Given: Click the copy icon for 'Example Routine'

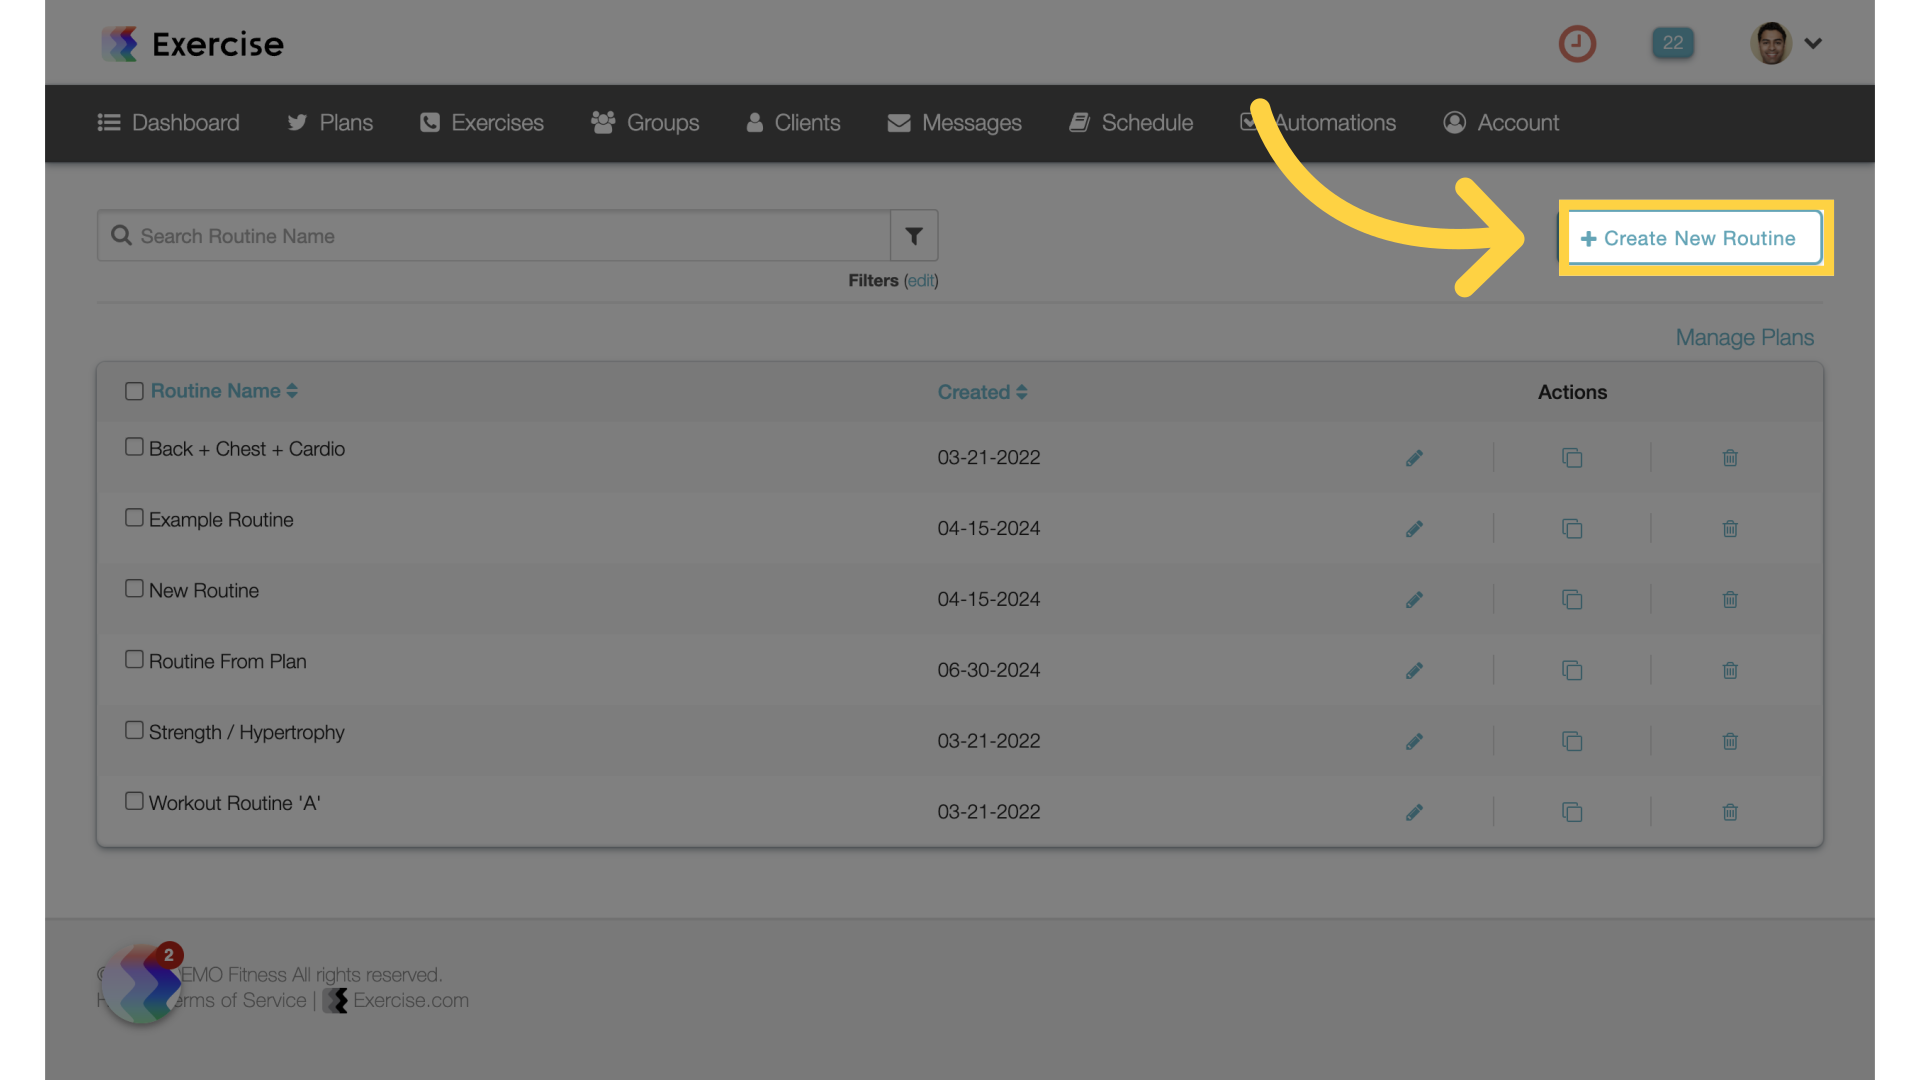Looking at the screenshot, I should (1572, 527).
